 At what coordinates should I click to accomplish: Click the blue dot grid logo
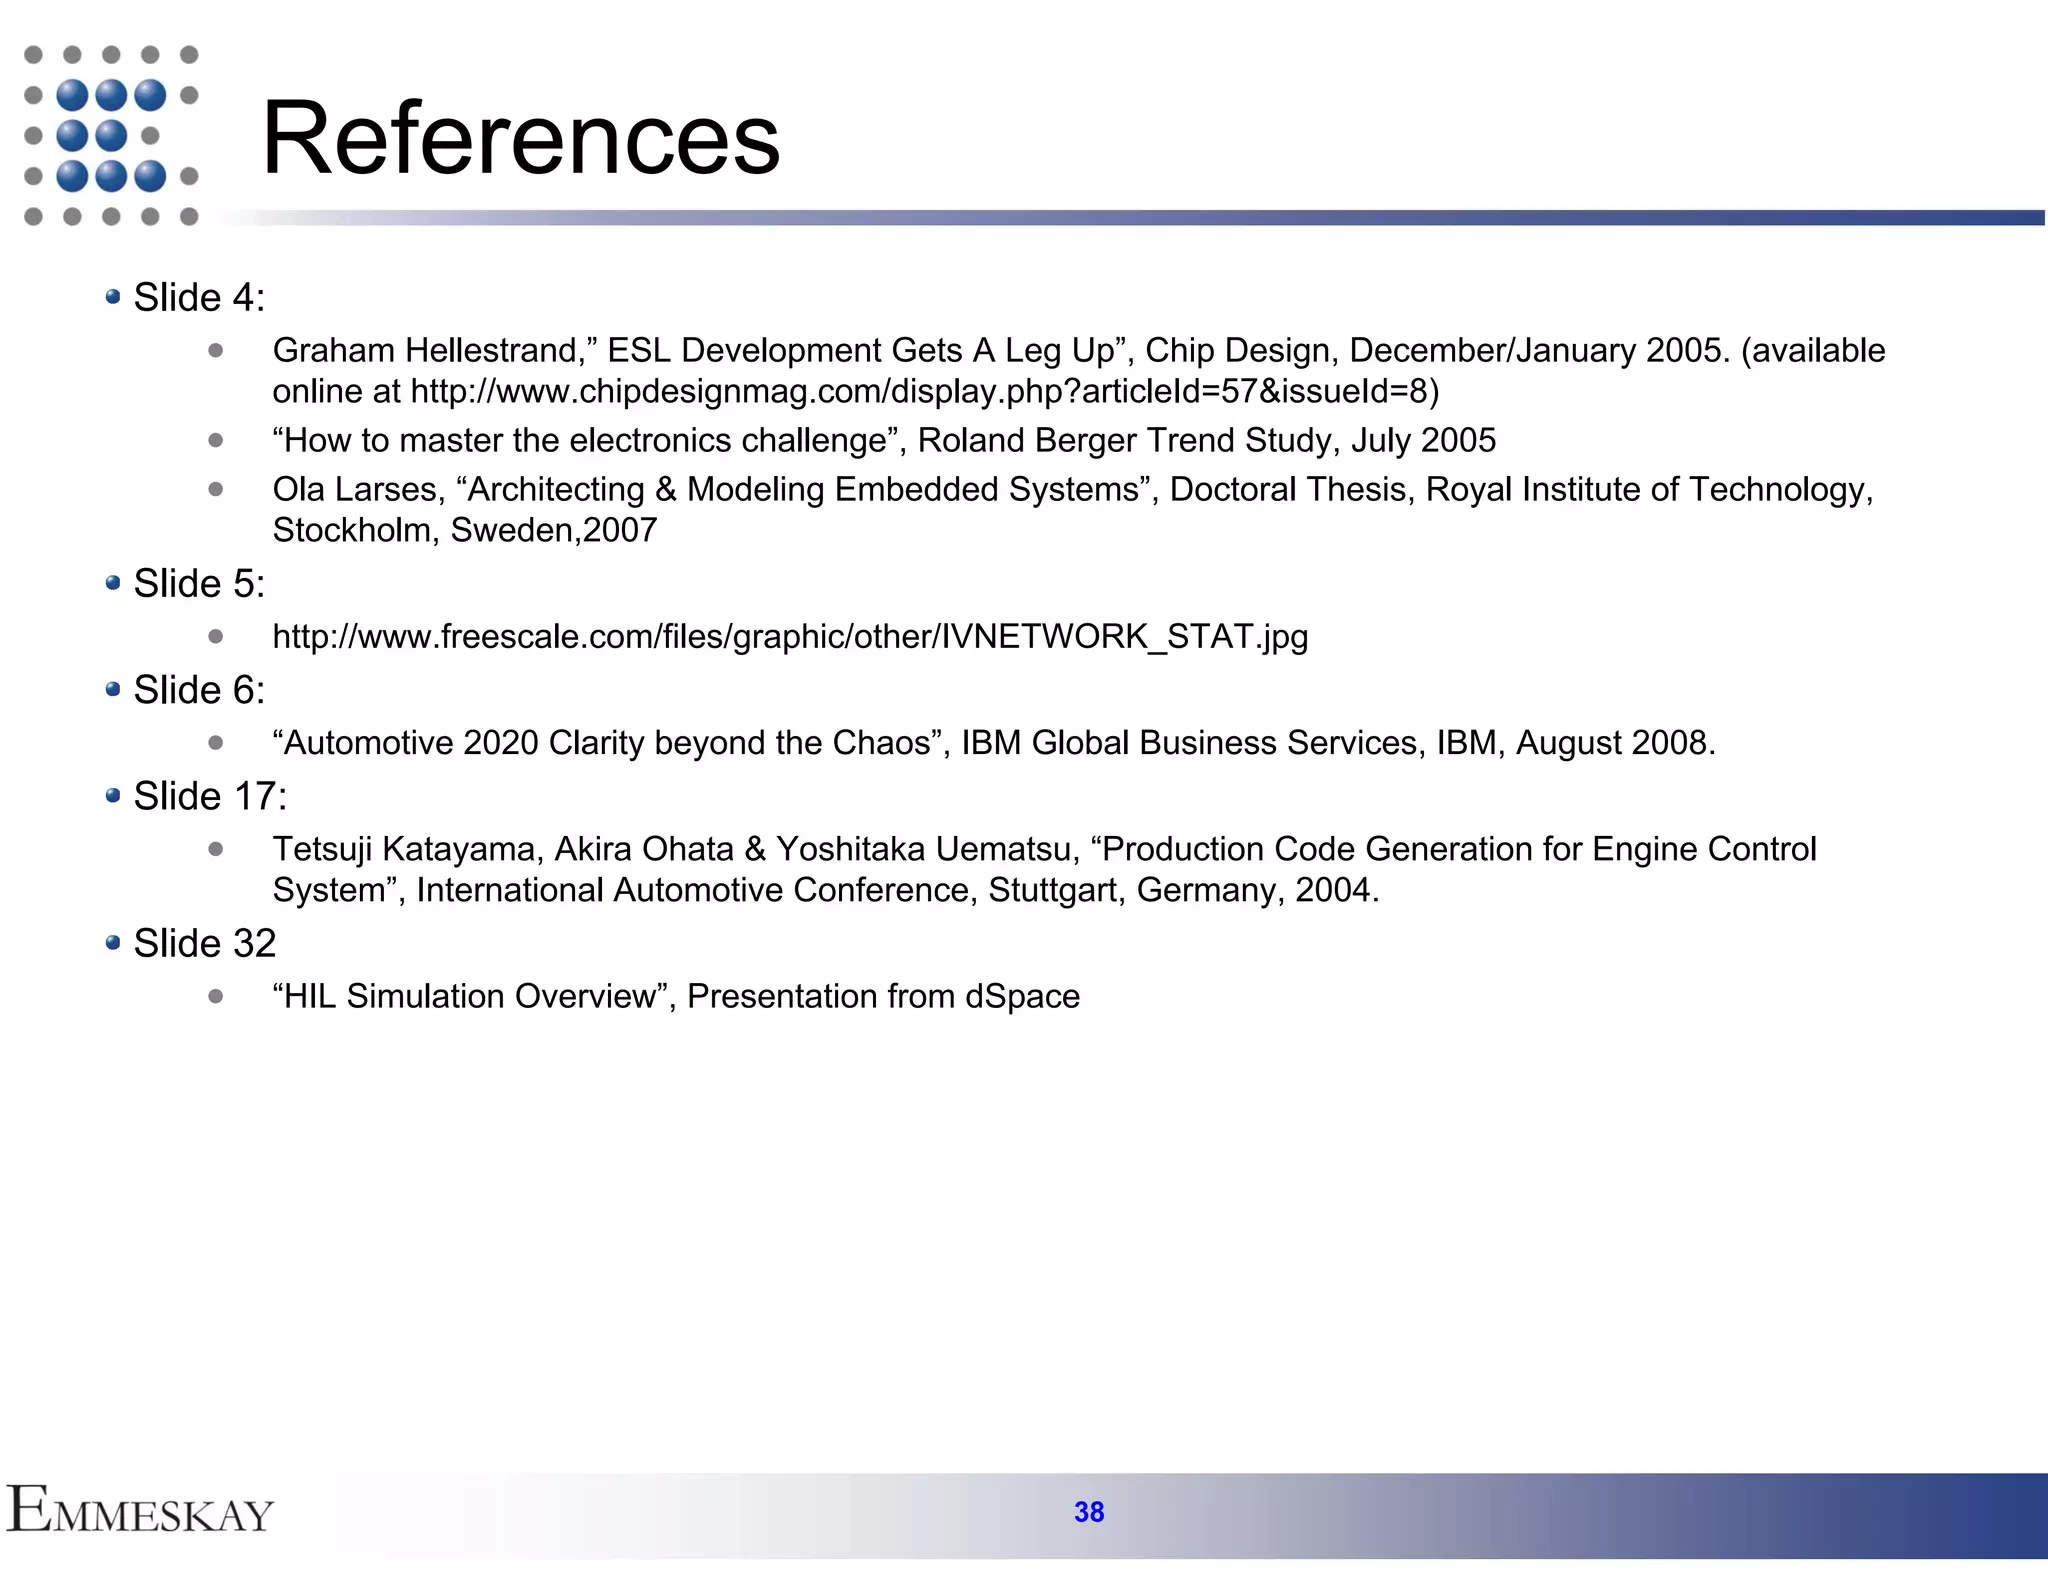(110, 135)
